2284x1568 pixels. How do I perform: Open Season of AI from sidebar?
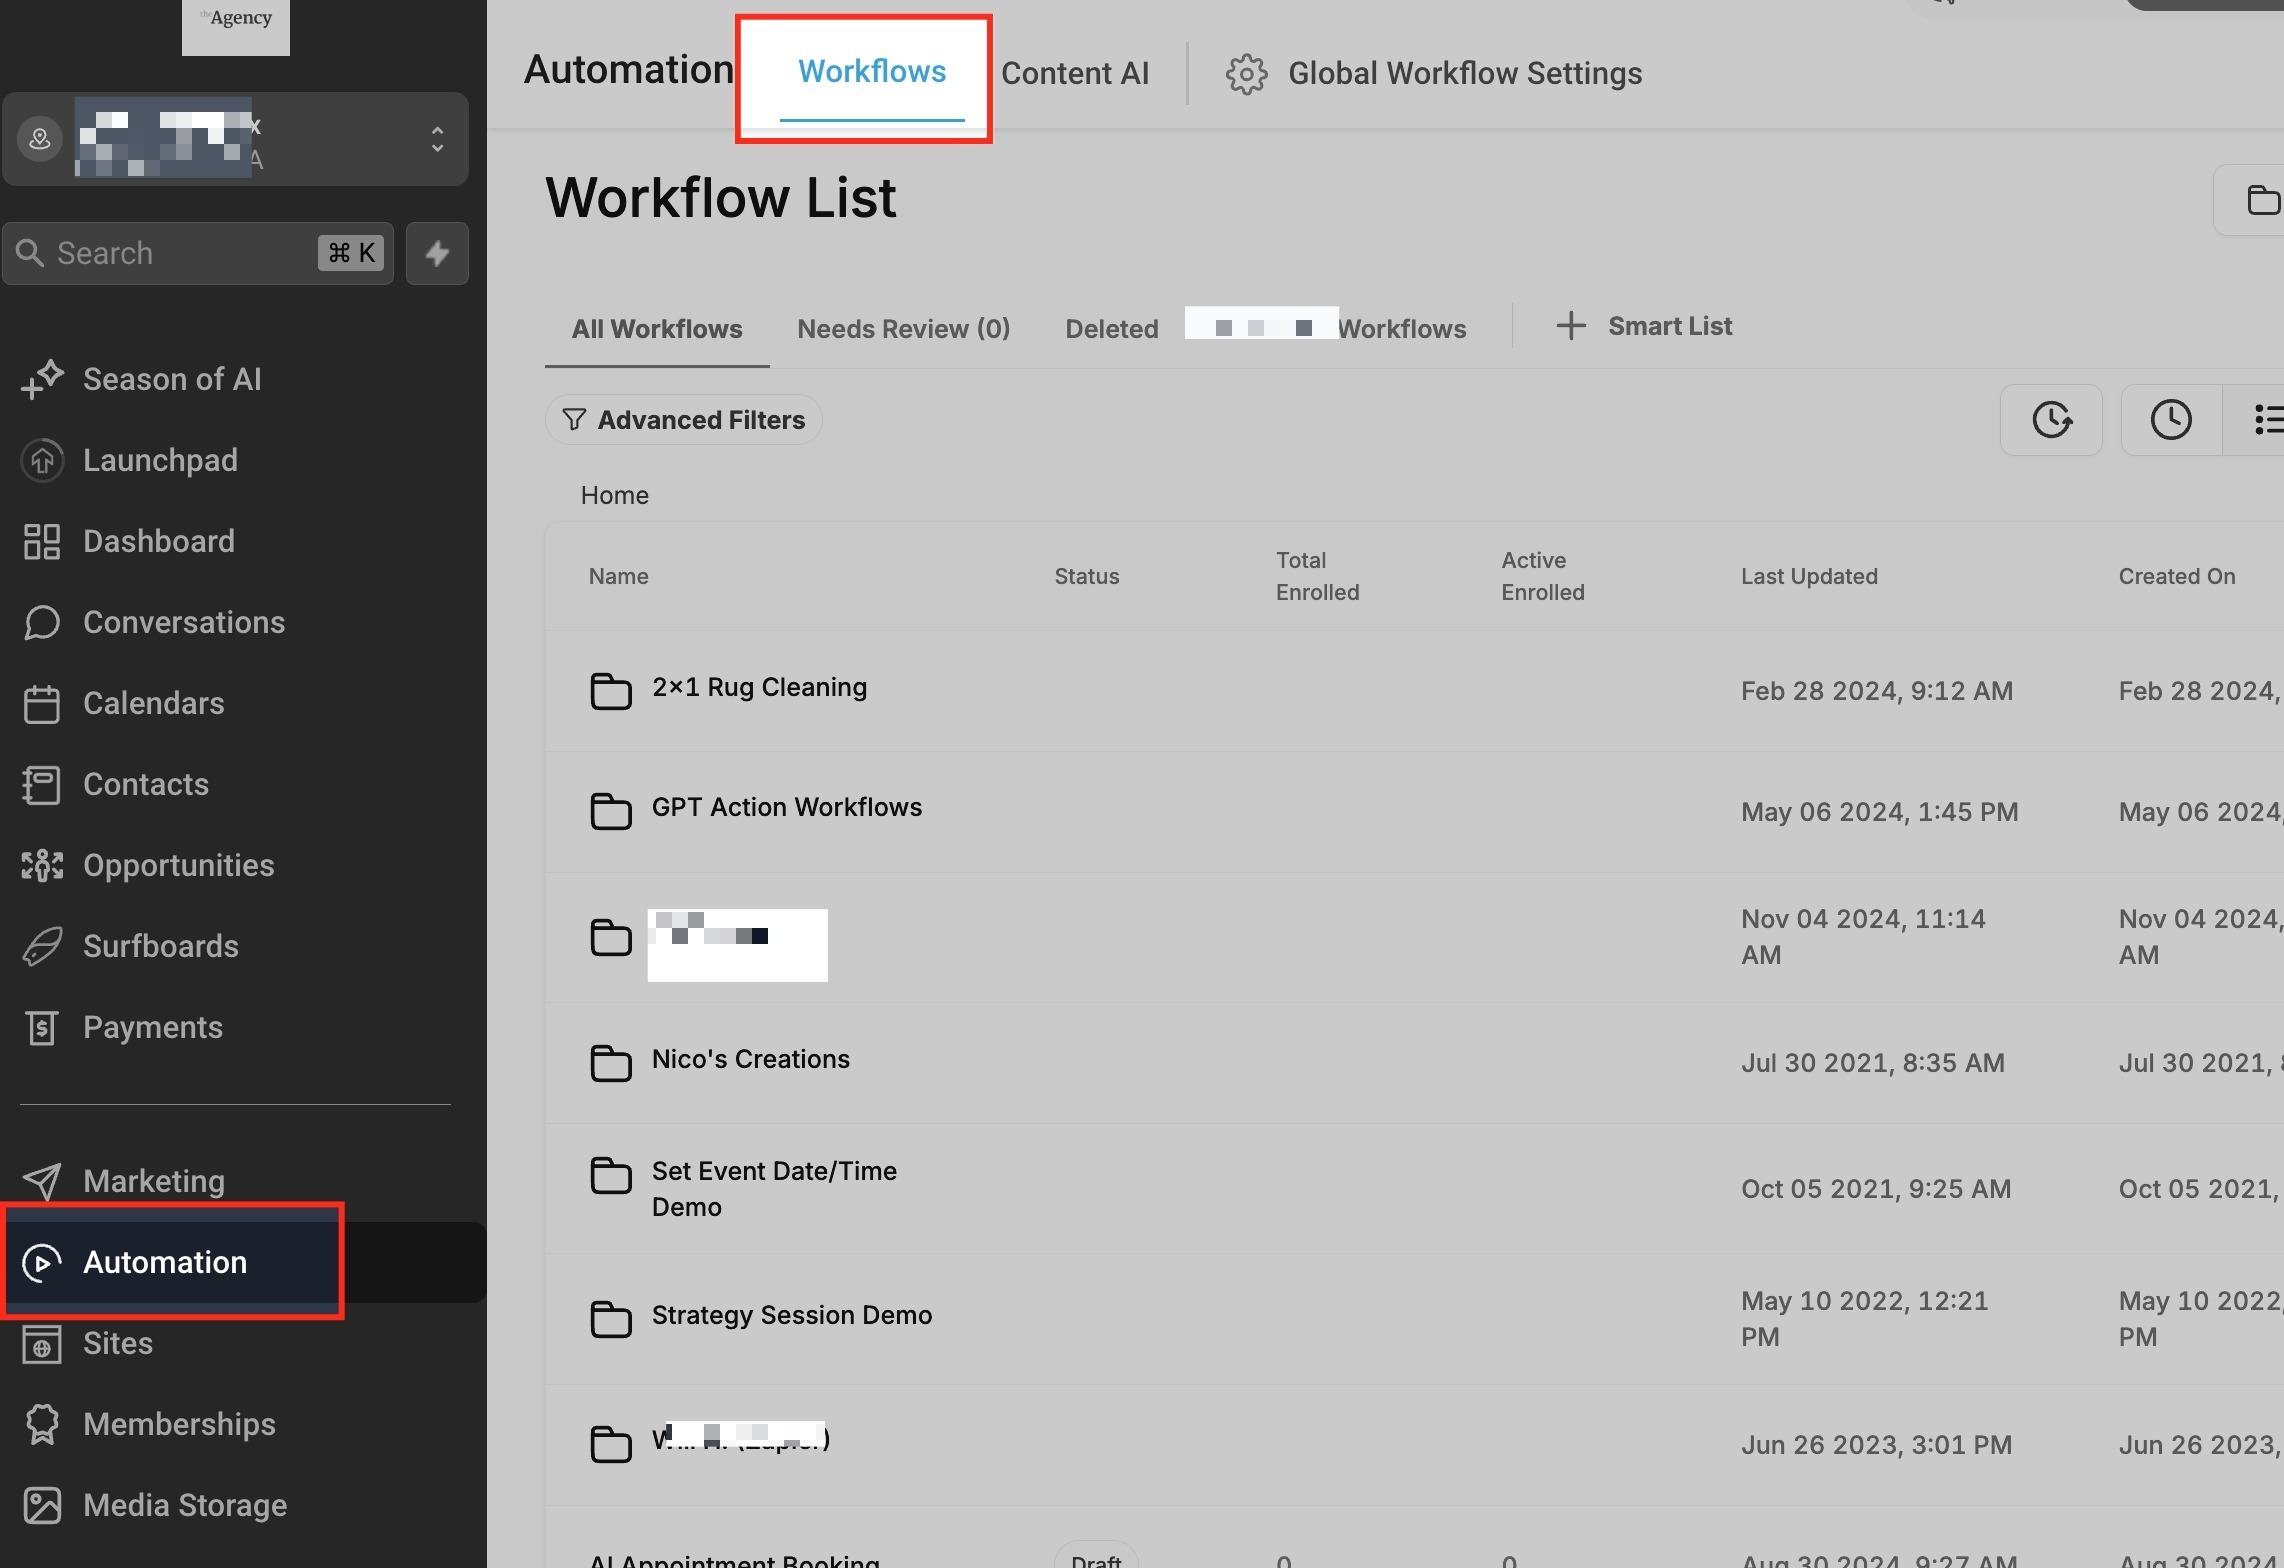[x=171, y=379]
